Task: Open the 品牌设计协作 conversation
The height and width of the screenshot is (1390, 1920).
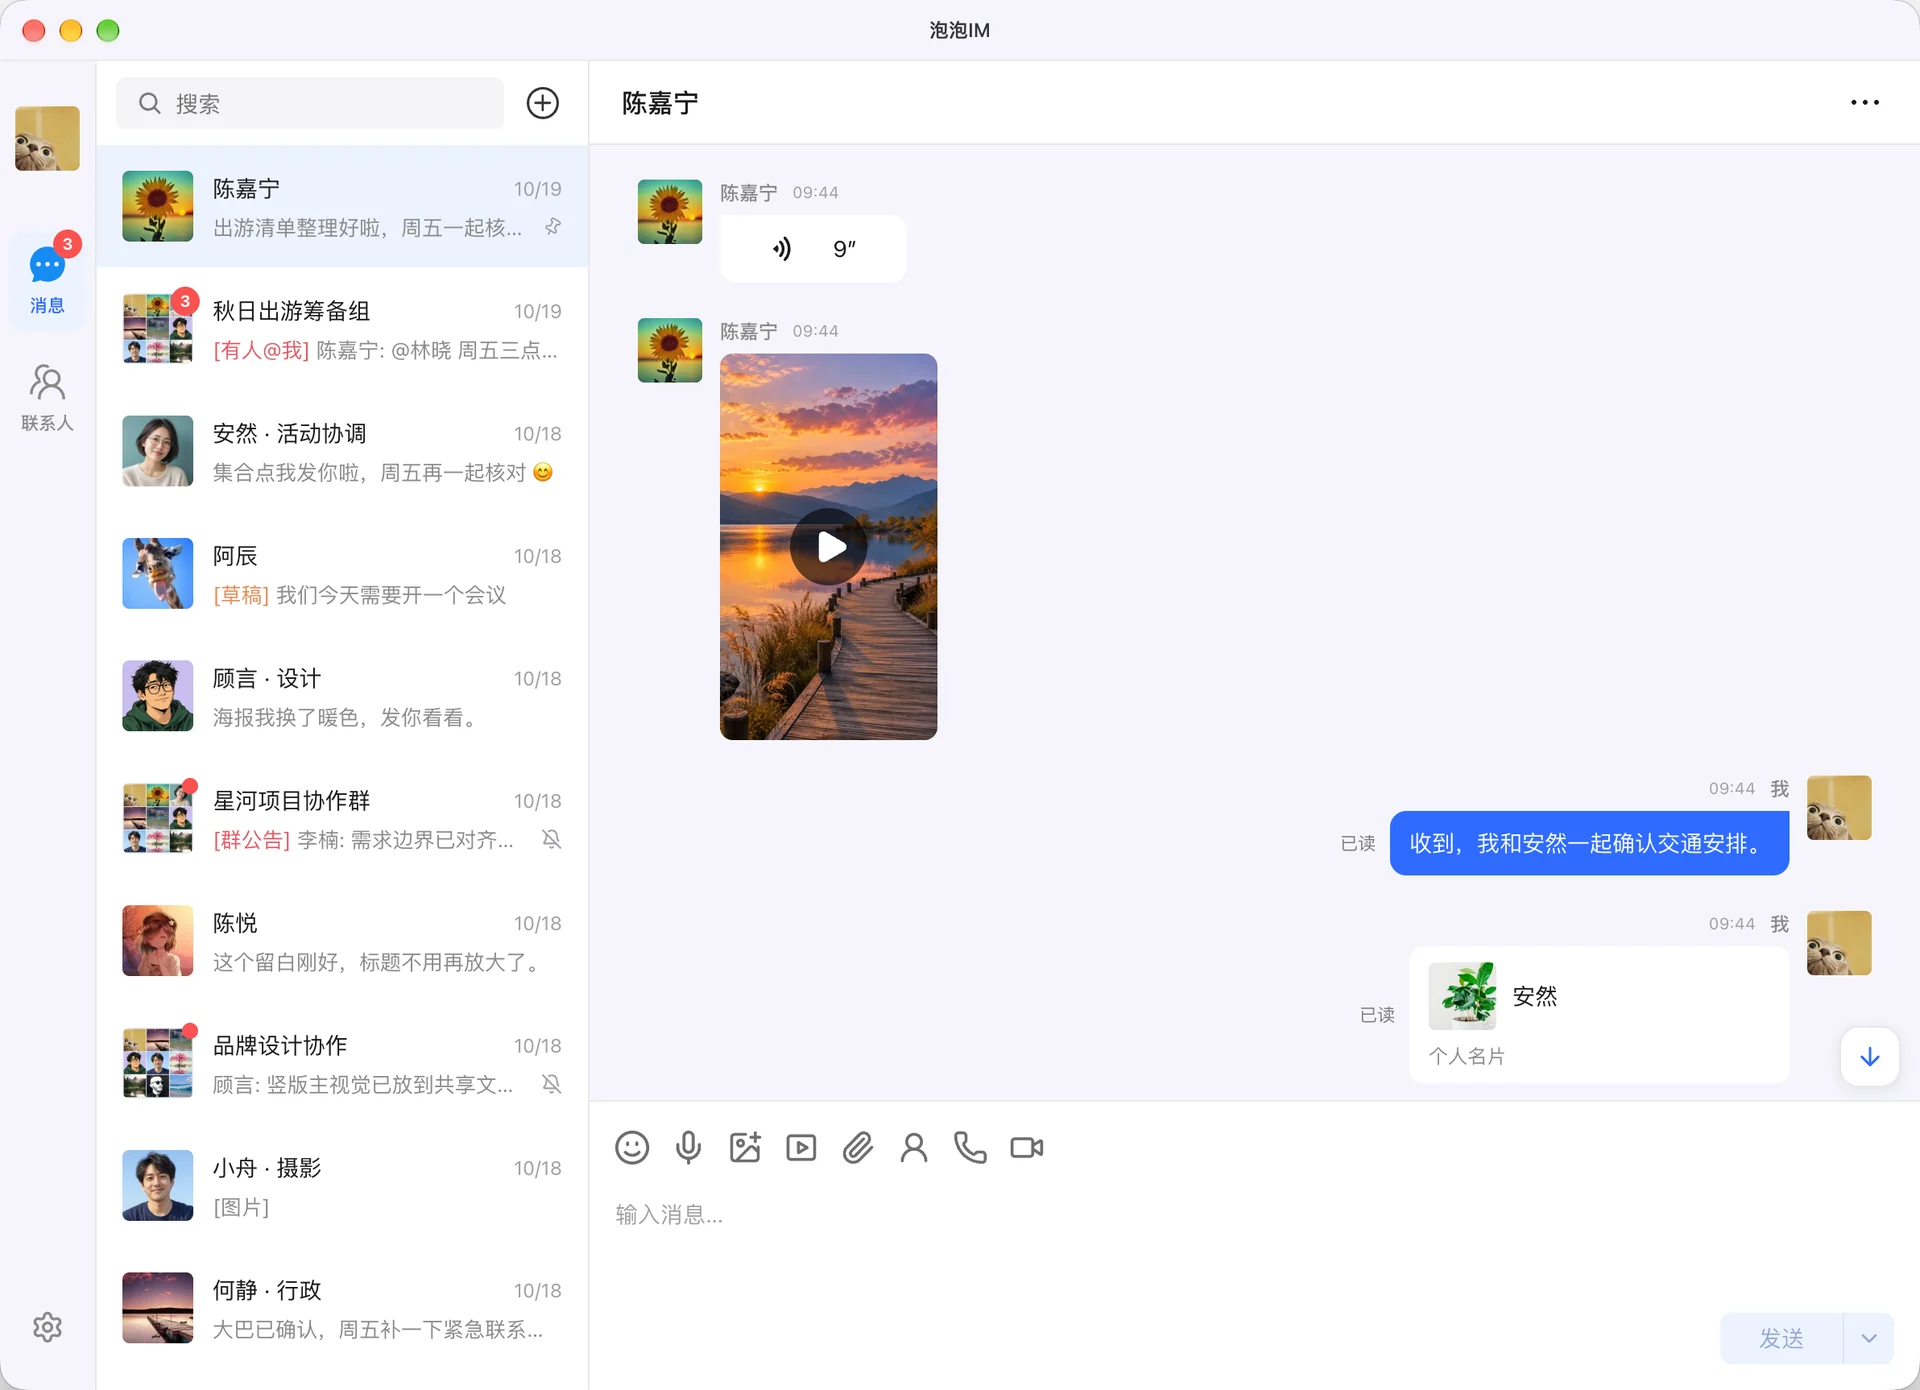Action: point(342,1064)
